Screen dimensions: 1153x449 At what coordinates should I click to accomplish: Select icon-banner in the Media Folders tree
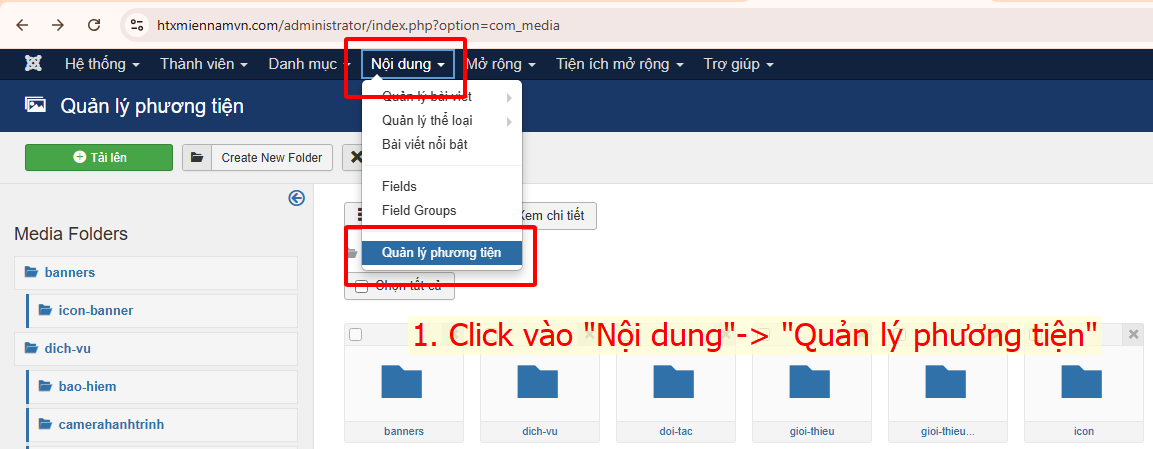(162, 311)
